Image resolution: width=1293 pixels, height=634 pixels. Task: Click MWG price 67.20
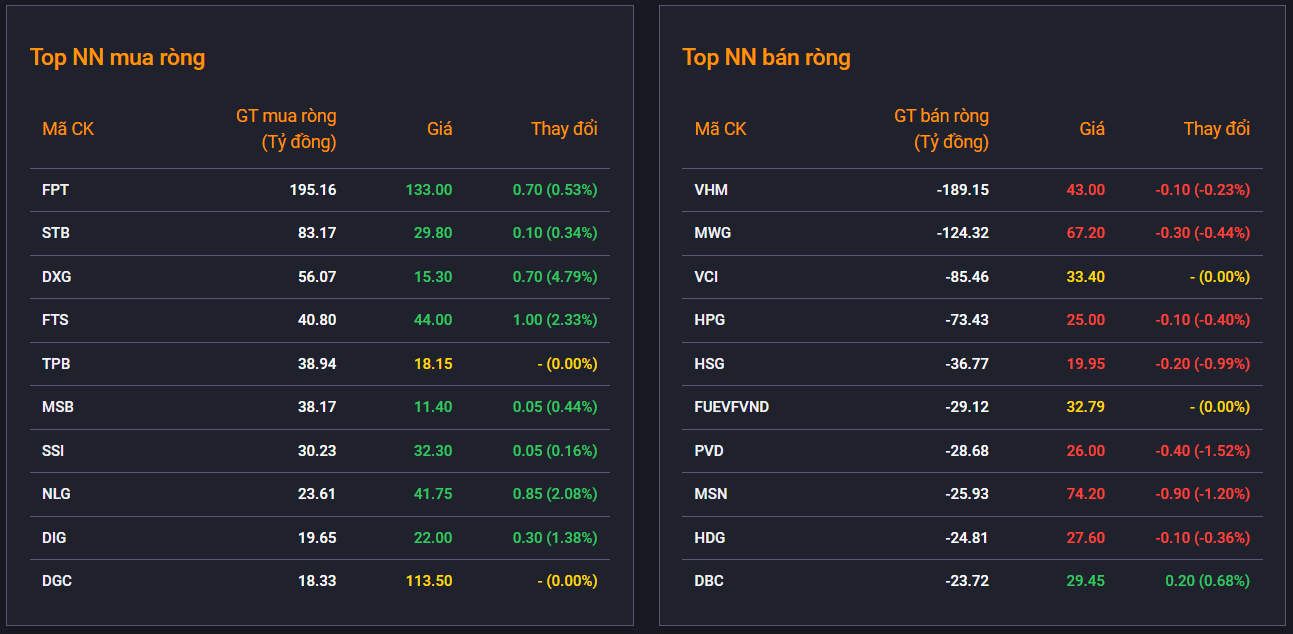pos(1086,233)
